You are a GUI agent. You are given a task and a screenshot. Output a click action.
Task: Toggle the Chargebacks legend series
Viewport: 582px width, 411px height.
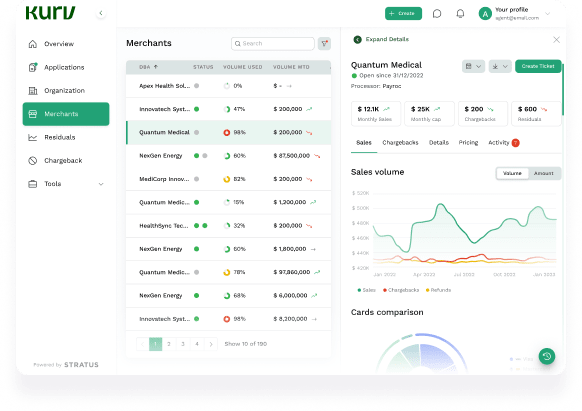401,290
